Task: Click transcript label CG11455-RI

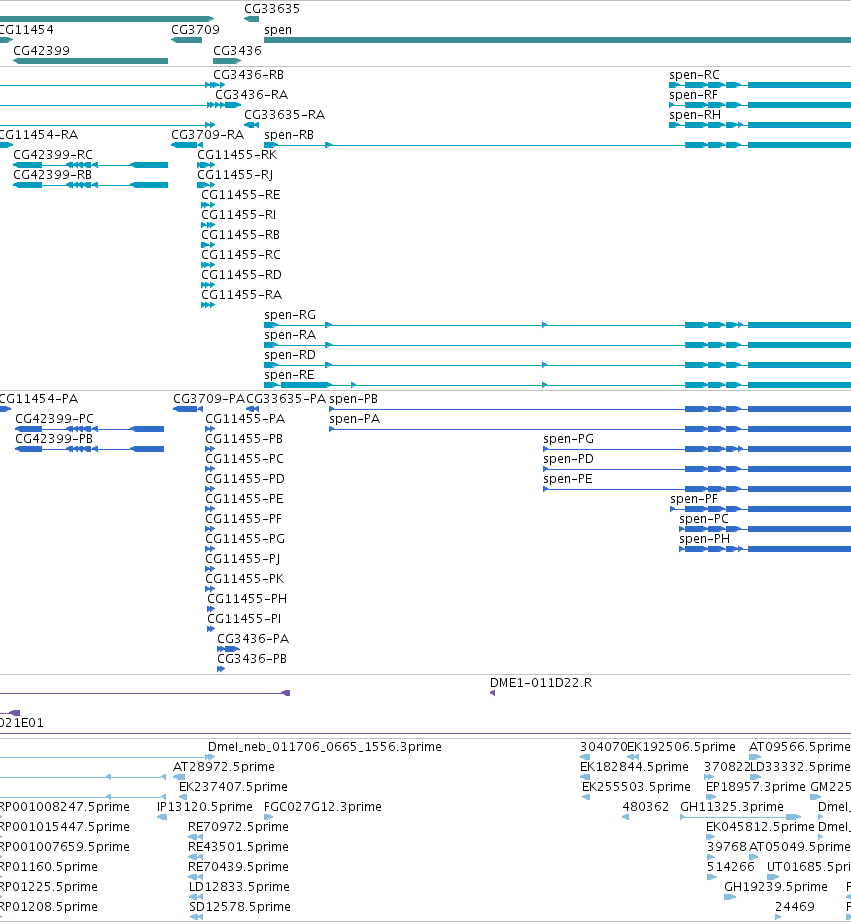Action: coord(239,215)
